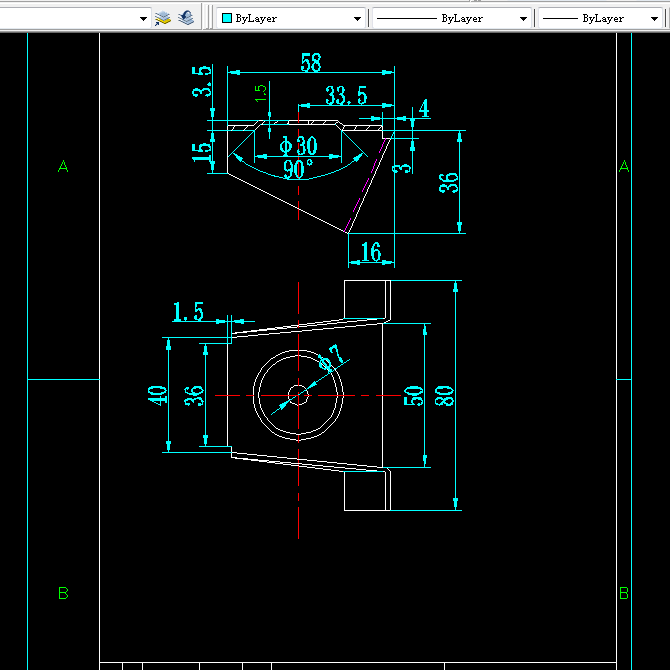Click zone label B in the right margin
The height and width of the screenshot is (670, 670).
tap(623, 593)
